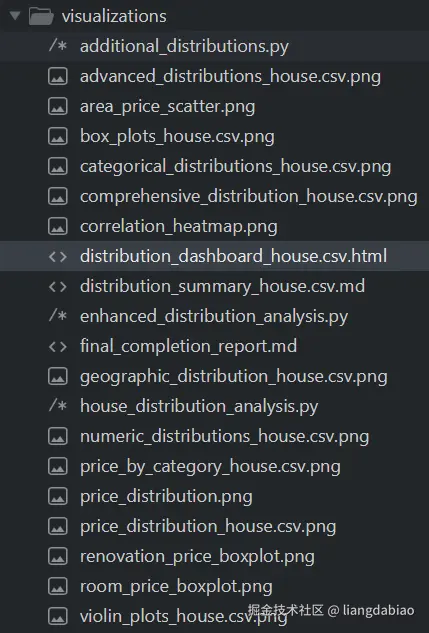The width and height of the screenshot is (429, 633).
Task: Click the image icon beside numeric_distributions_house.csv.png
Action: tap(58, 436)
